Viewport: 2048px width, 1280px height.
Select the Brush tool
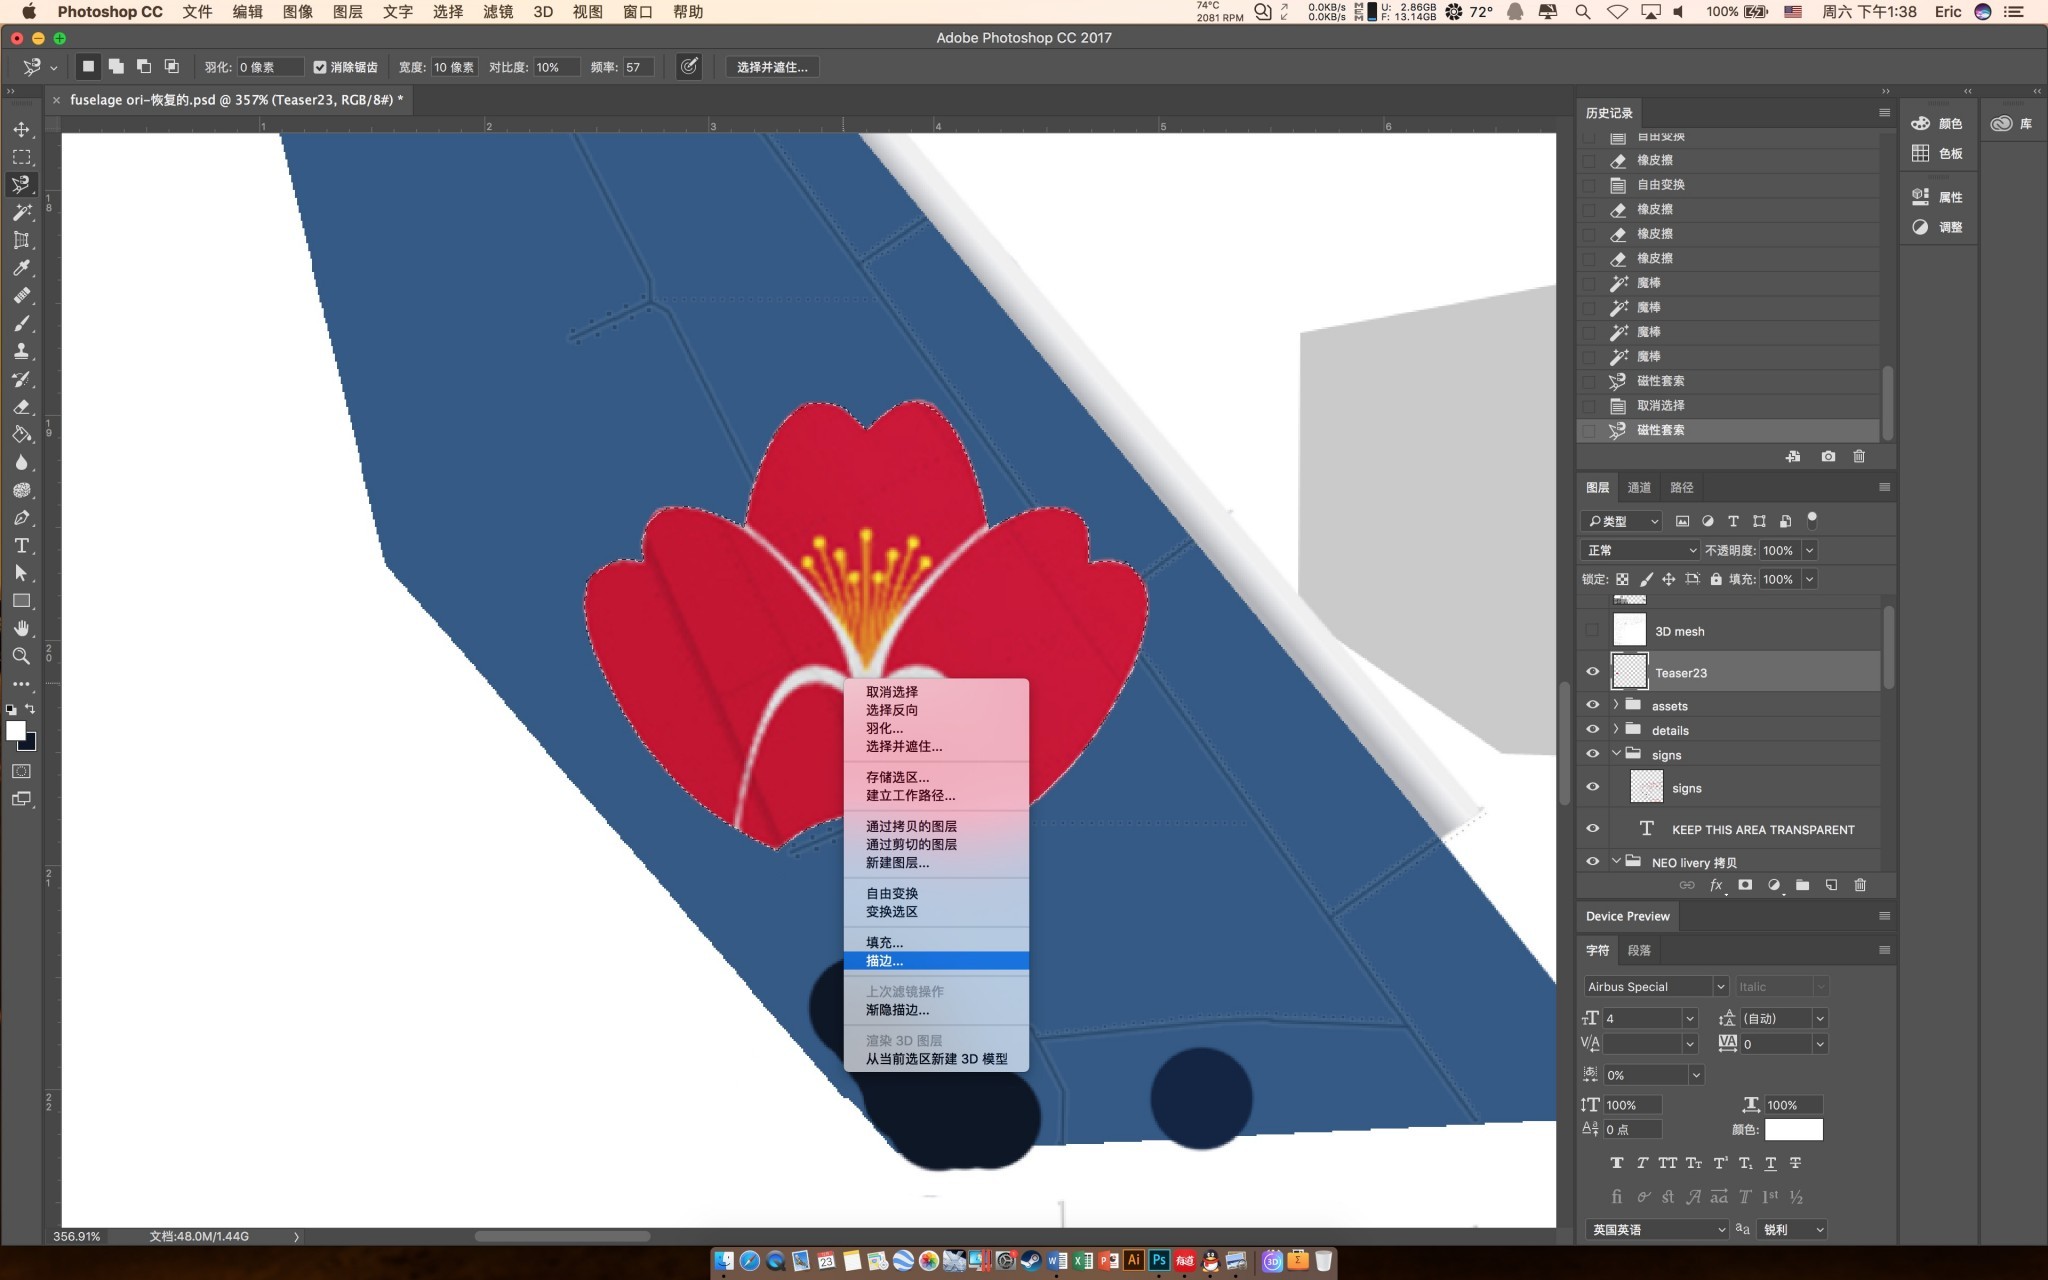point(21,323)
